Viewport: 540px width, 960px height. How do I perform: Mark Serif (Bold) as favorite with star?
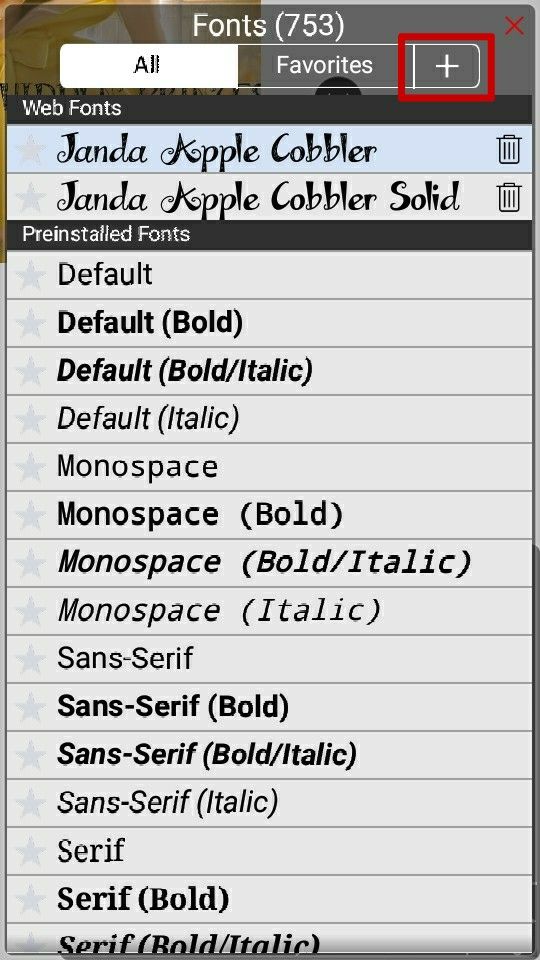point(30,899)
